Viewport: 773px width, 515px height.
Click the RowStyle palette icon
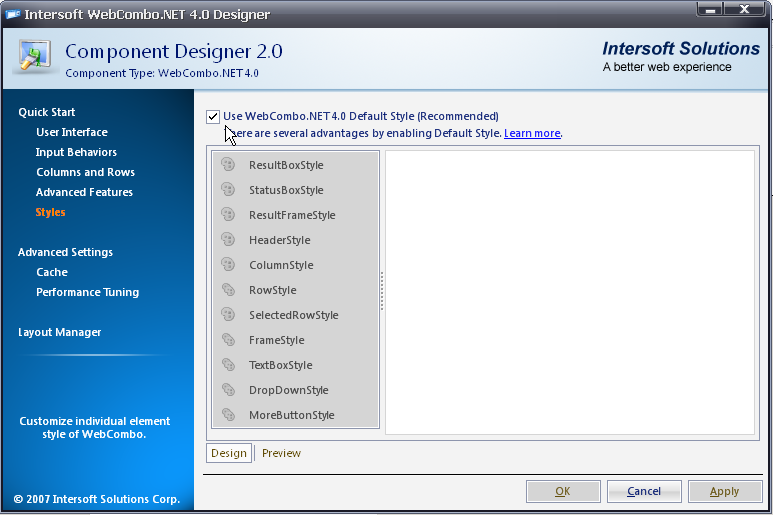228,289
